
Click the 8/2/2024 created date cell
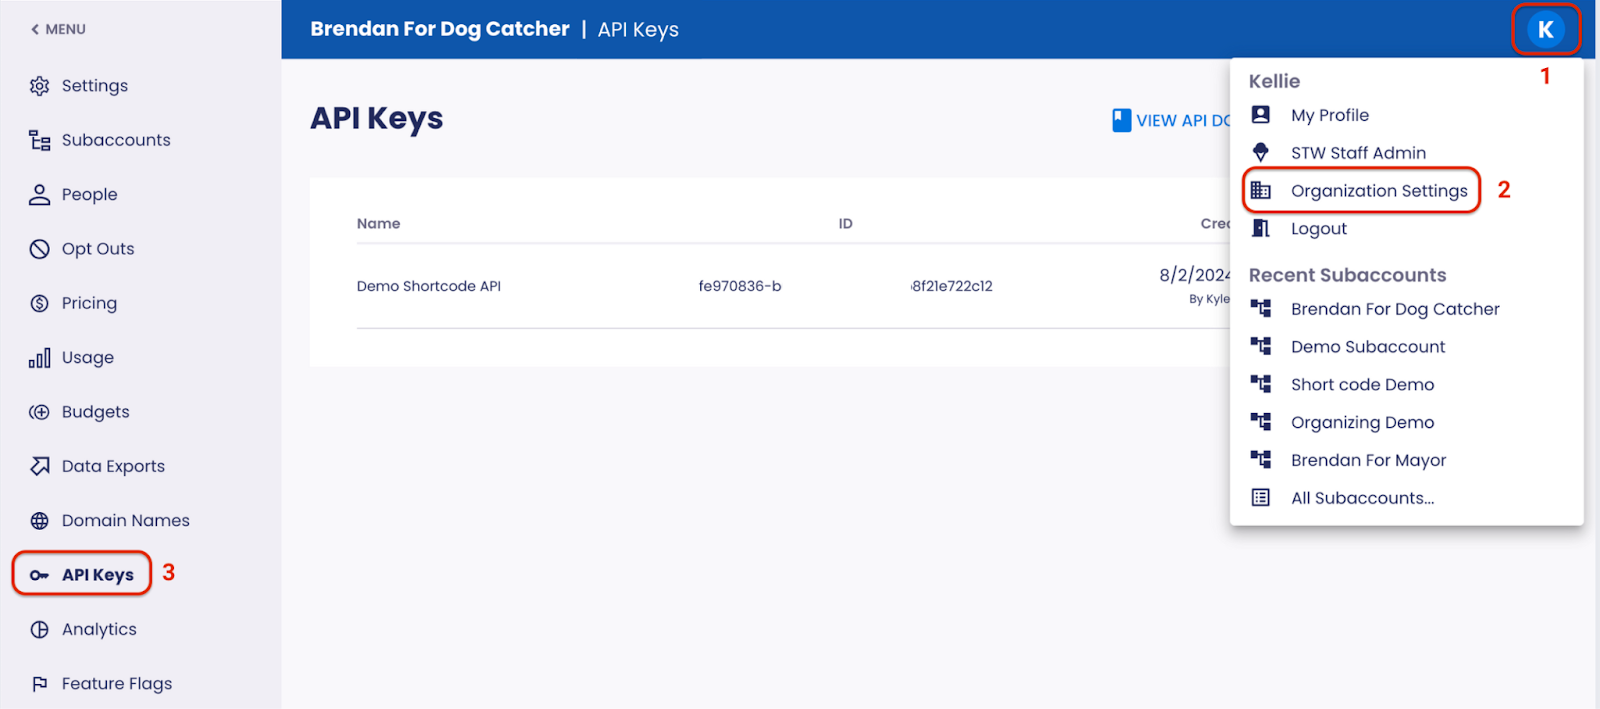(1194, 274)
